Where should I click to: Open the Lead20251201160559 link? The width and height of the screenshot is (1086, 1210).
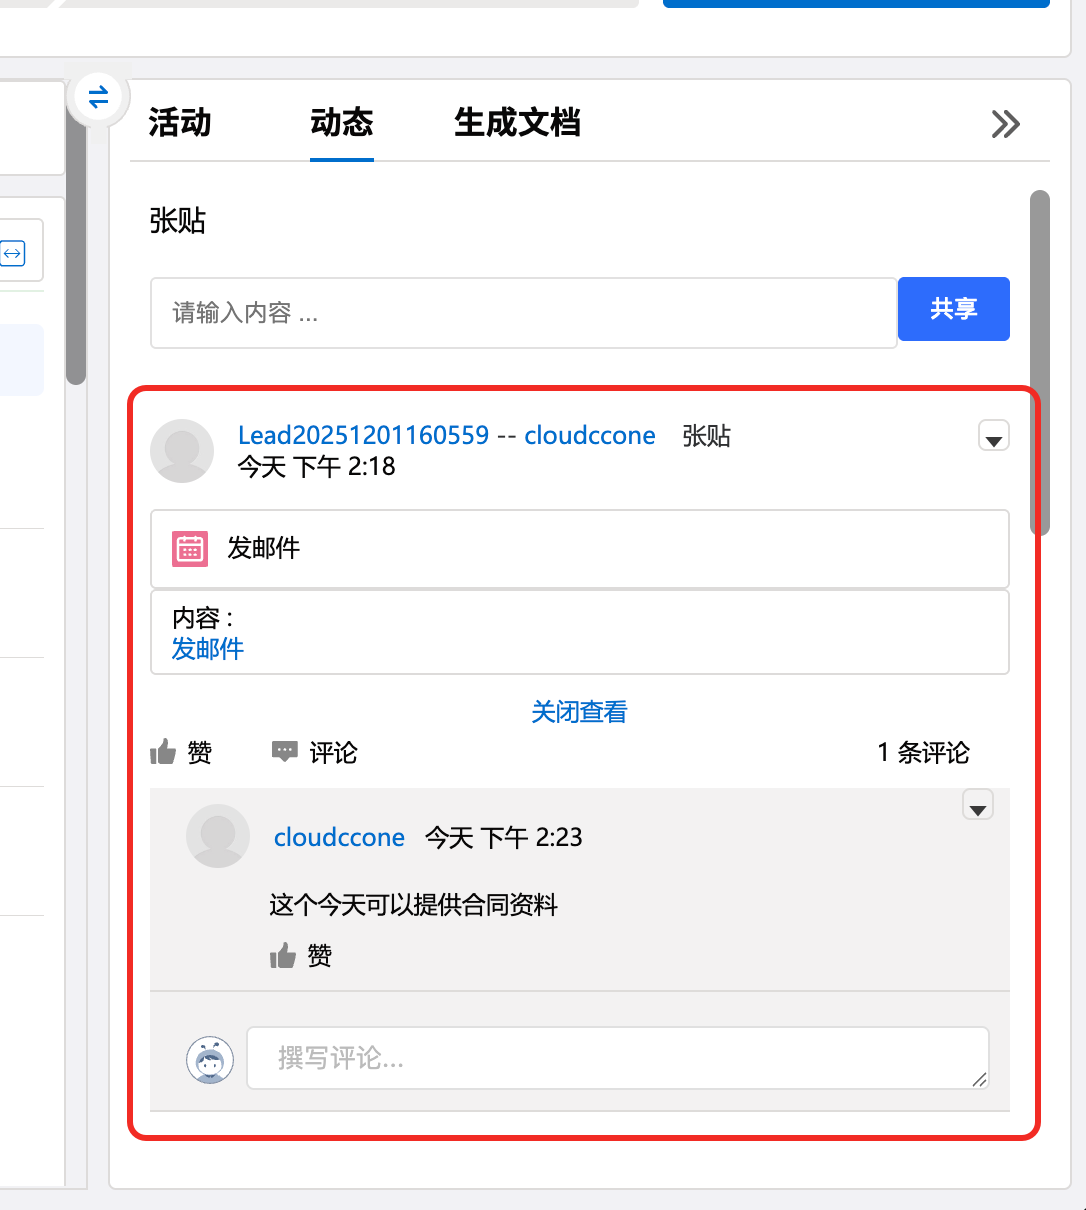[x=363, y=435]
